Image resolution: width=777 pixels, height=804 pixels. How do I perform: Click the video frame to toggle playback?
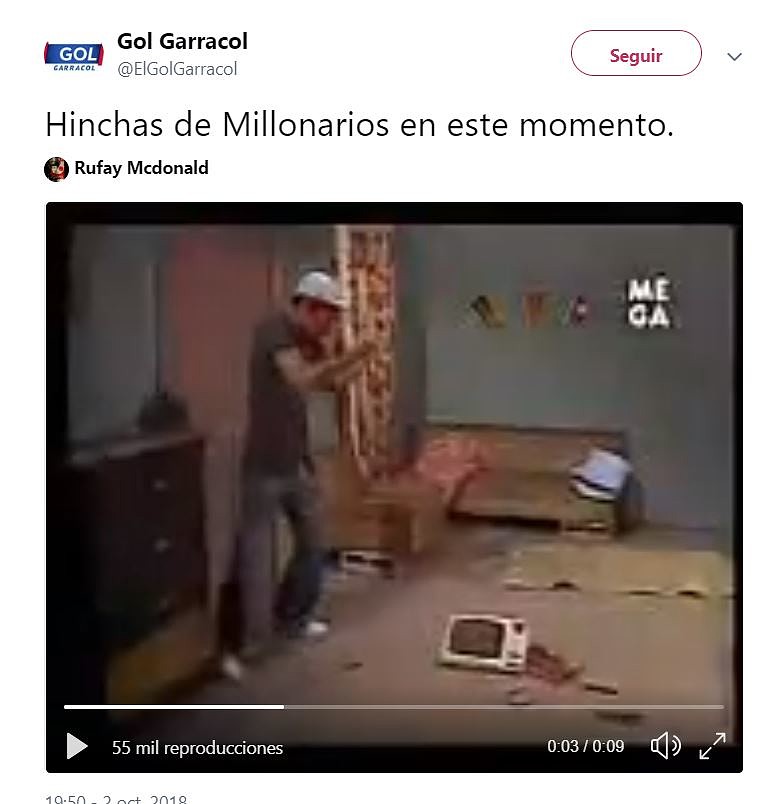[394, 451]
